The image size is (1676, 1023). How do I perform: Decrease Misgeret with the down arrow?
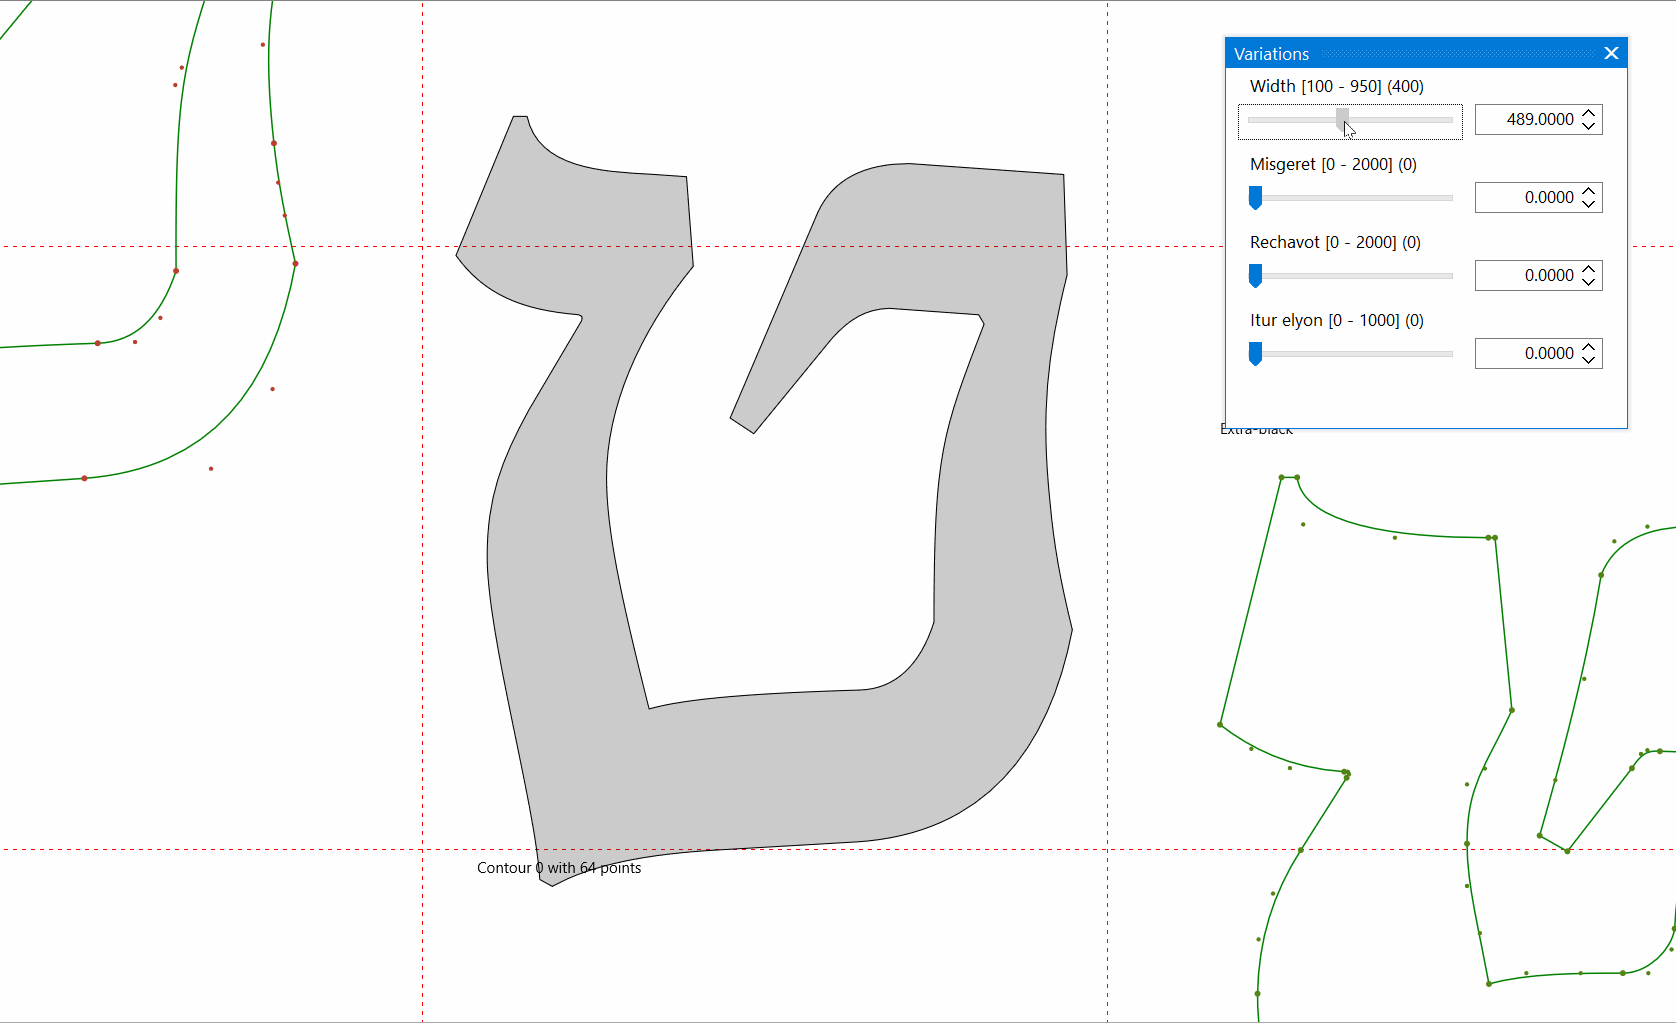(x=1589, y=205)
